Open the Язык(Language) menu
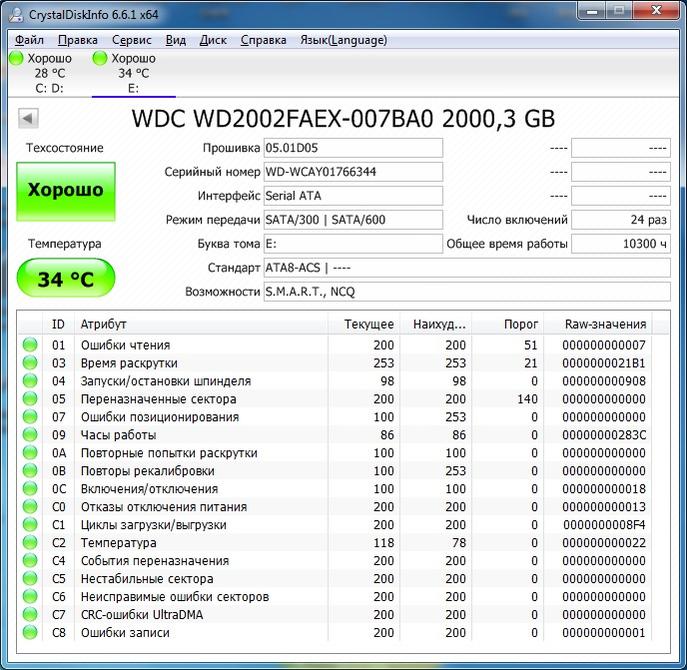This screenshot has height=670, width=687. pos(344,40)
